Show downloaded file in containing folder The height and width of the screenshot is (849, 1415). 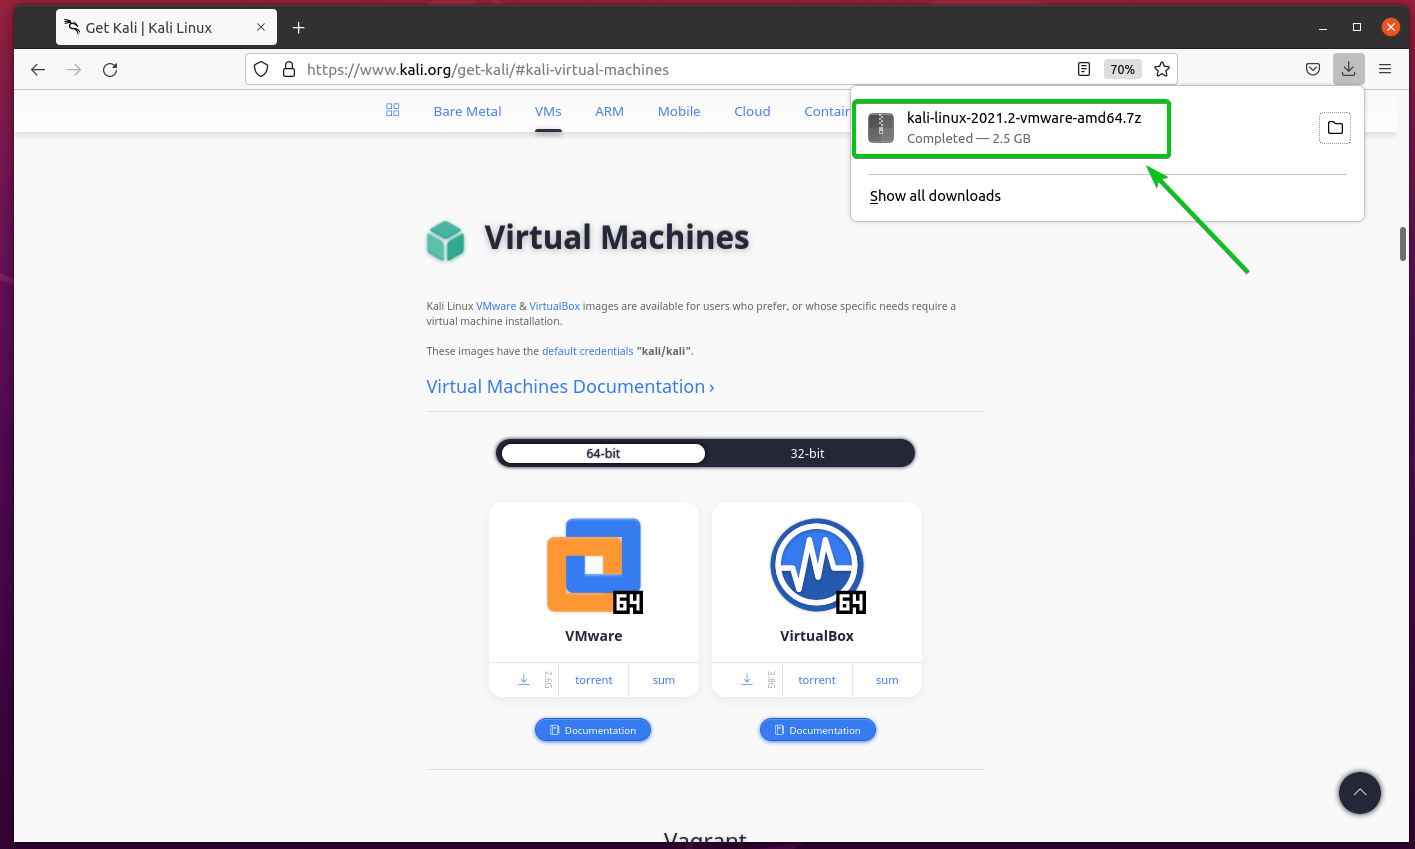[x=1334, y=128]
